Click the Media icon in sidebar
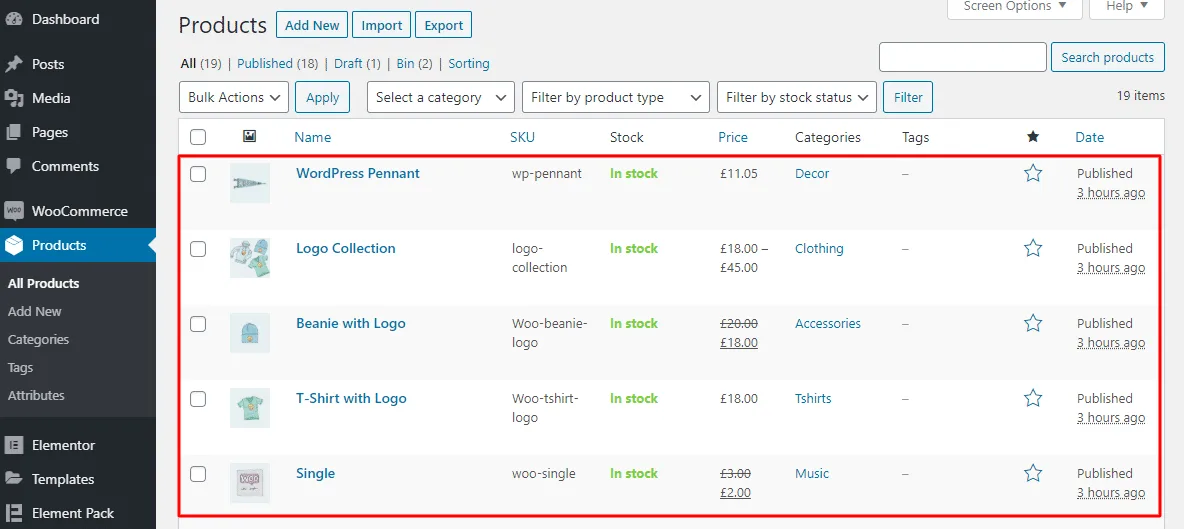The image size is (1184, 529). pyautogui.click(x=14, y=98)
